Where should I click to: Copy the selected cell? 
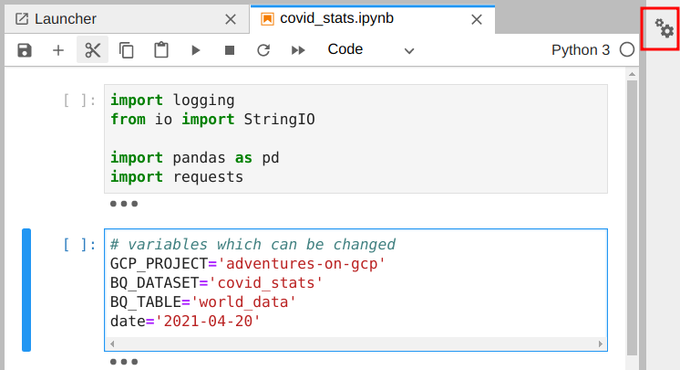126,50
